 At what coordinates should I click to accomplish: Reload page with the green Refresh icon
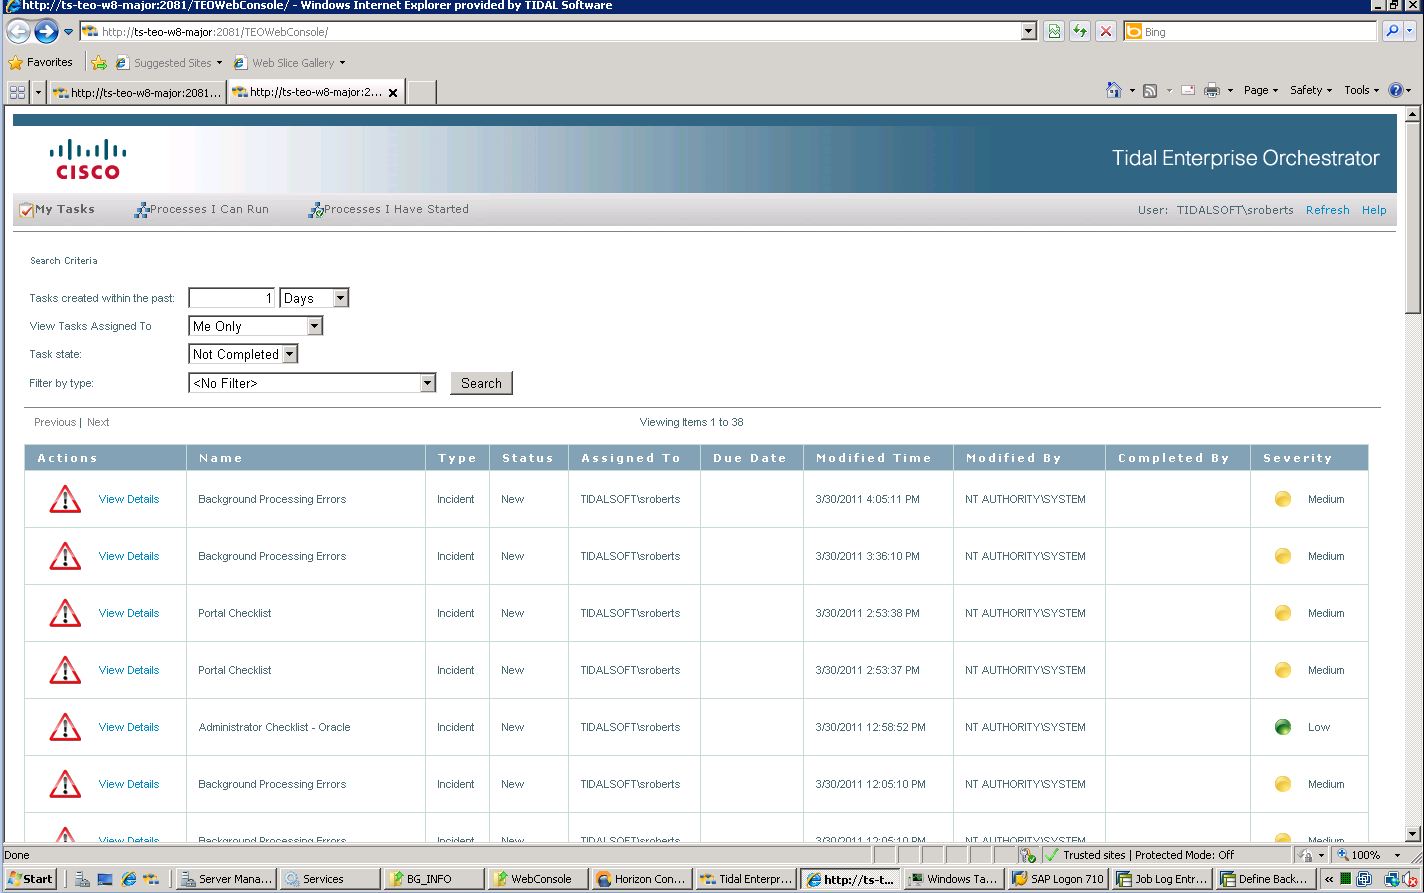pos(1080,32)
